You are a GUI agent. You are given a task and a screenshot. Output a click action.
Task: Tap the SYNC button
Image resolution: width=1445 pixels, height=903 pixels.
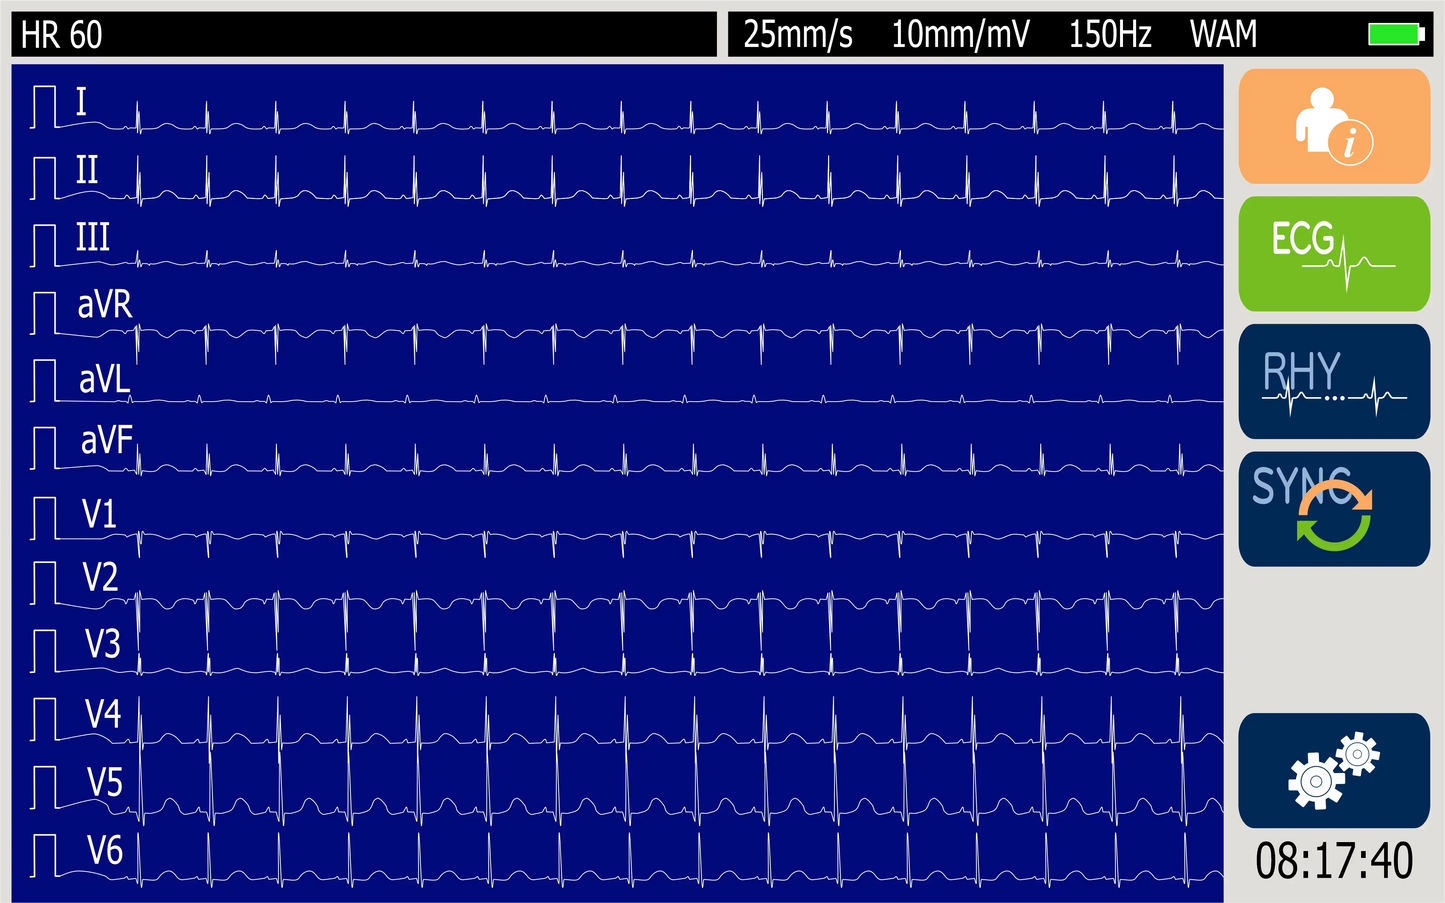click(1333, 509)
